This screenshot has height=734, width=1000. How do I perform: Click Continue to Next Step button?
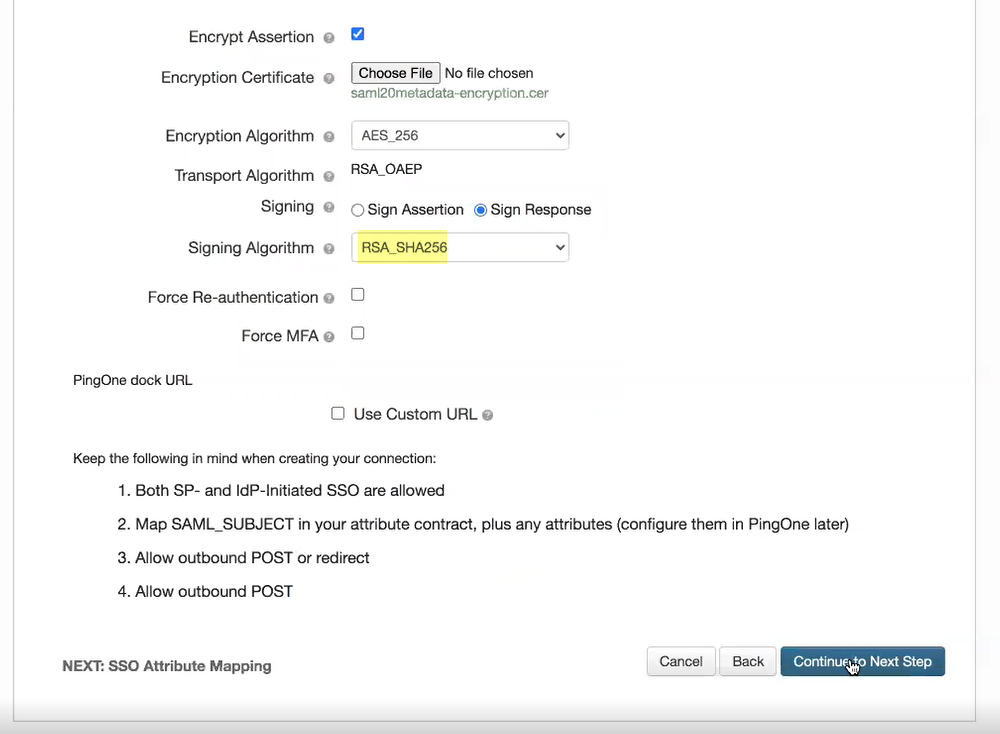(862, 662)
